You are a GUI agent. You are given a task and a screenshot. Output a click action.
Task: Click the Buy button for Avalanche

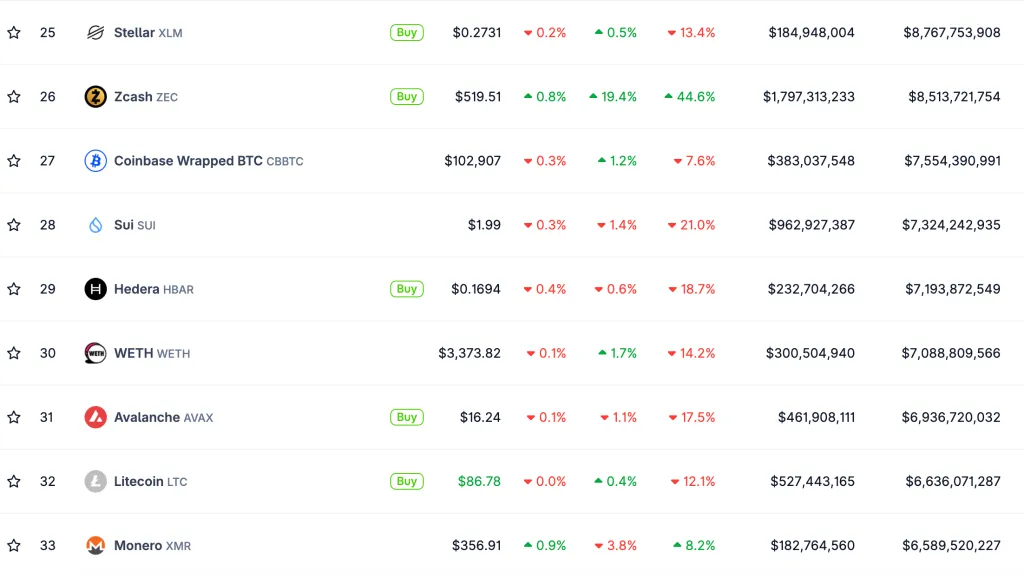pos(406,417)
